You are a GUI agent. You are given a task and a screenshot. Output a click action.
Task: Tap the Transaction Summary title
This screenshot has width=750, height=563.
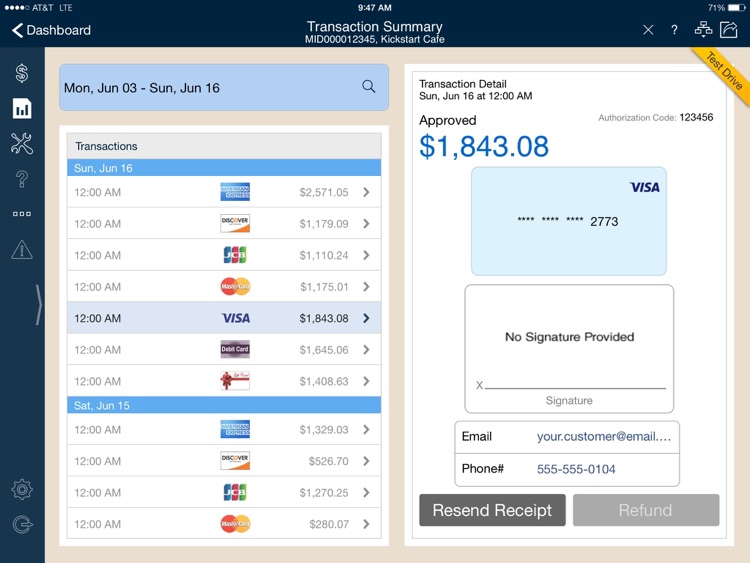point(375,26)
